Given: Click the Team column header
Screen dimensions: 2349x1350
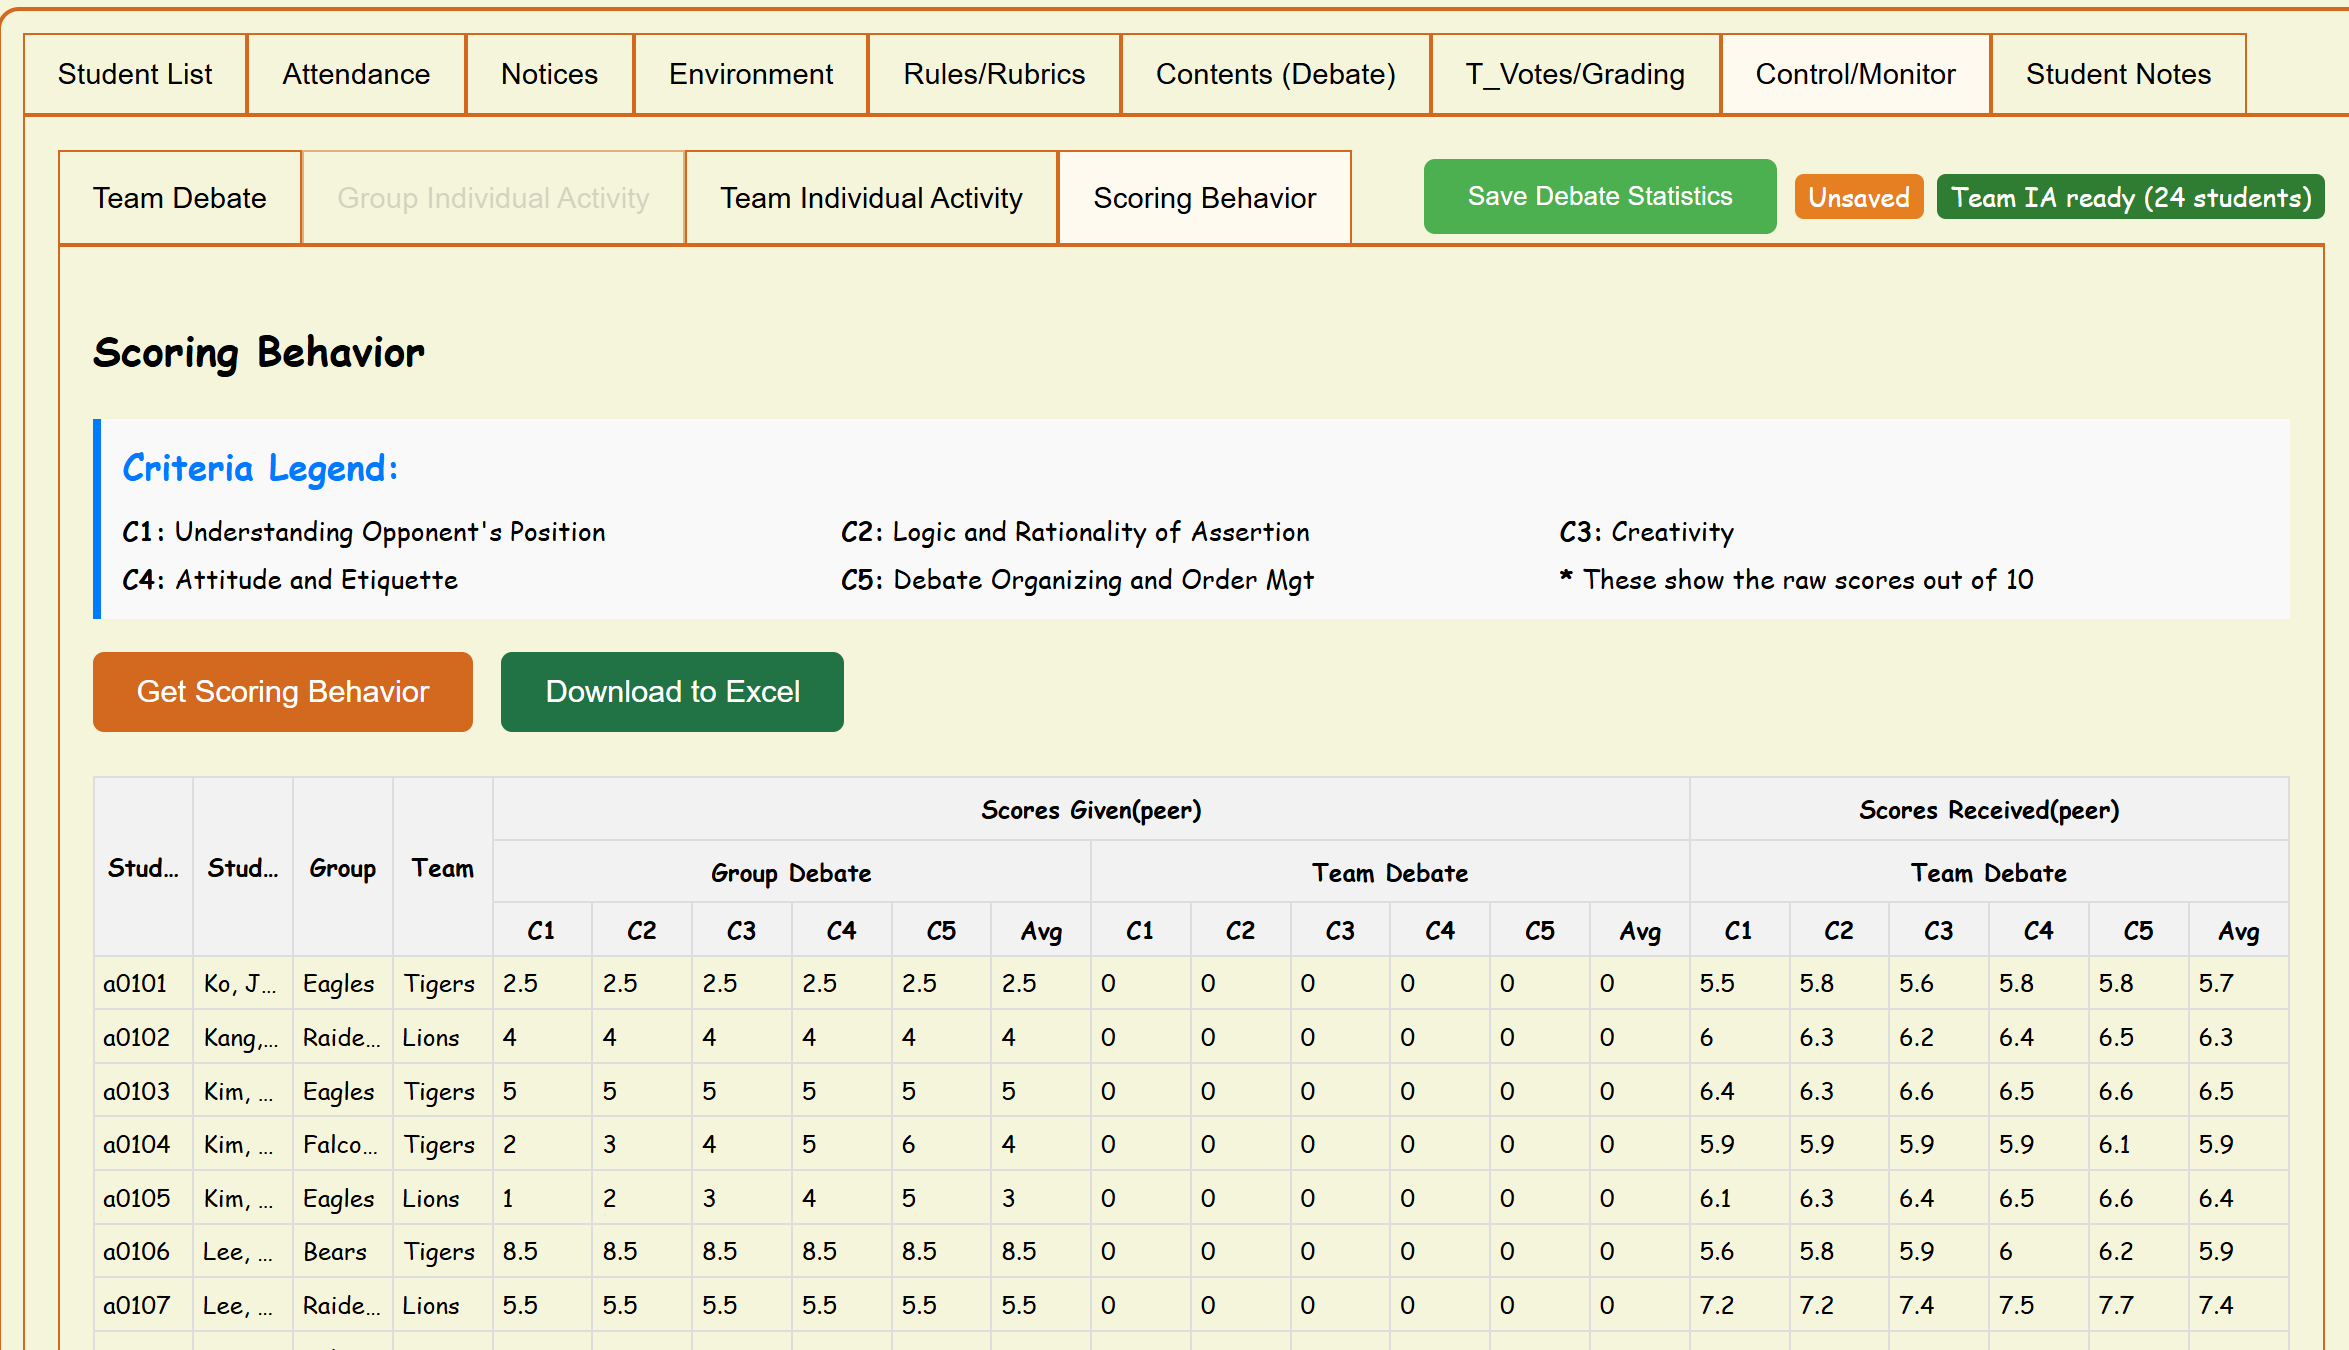Looking at the screenshot, I should coord(442,868).
